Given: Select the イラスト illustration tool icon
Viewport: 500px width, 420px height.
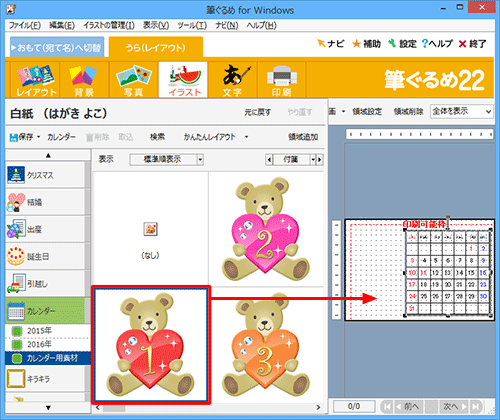Looking at the screenshot, I should (x=183, y=80).
